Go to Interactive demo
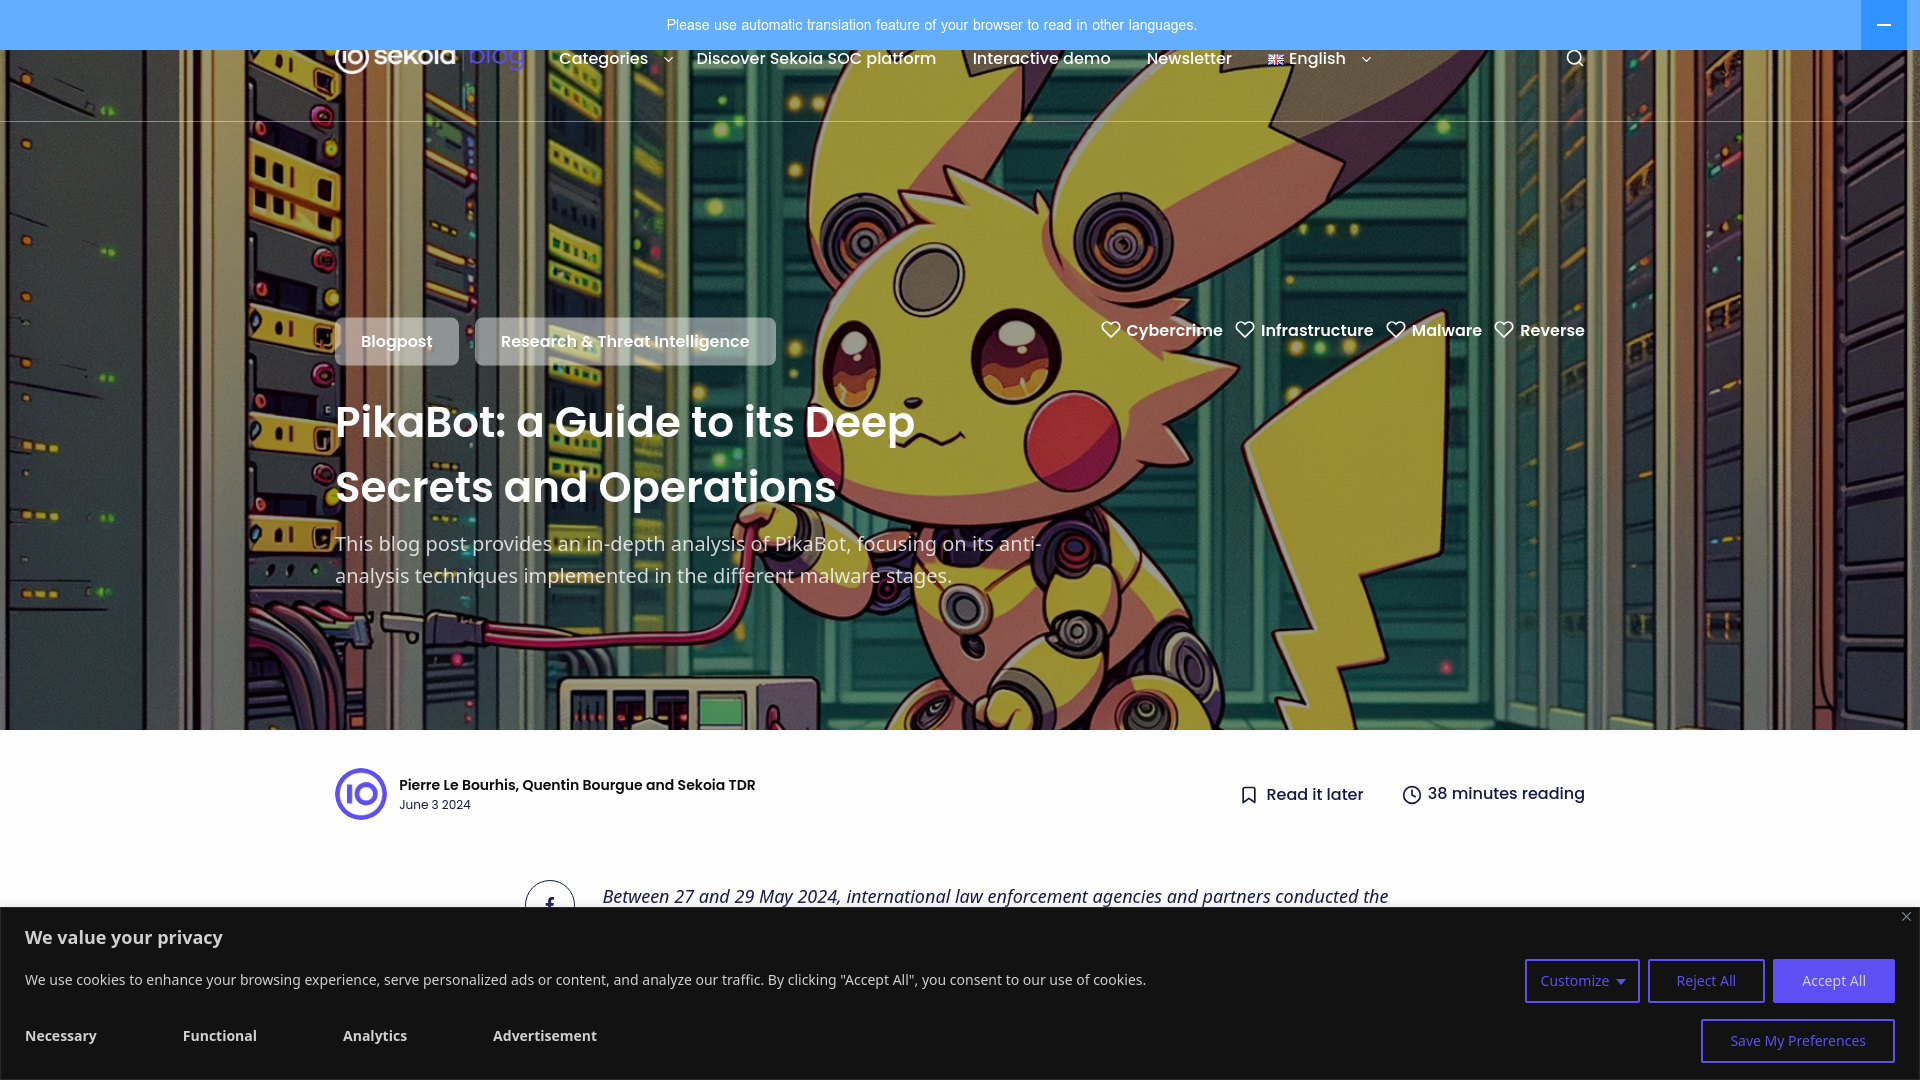 click(x=1041, y=59)
